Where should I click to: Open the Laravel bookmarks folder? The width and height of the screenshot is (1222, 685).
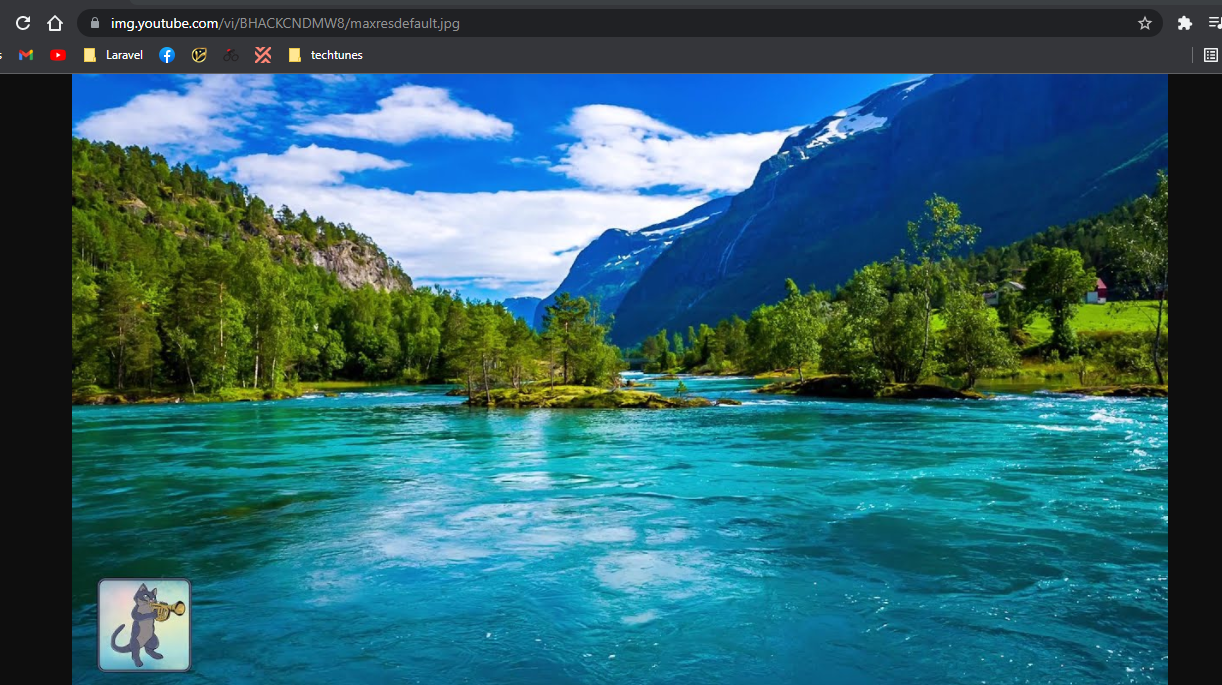(x=113, y=55)
